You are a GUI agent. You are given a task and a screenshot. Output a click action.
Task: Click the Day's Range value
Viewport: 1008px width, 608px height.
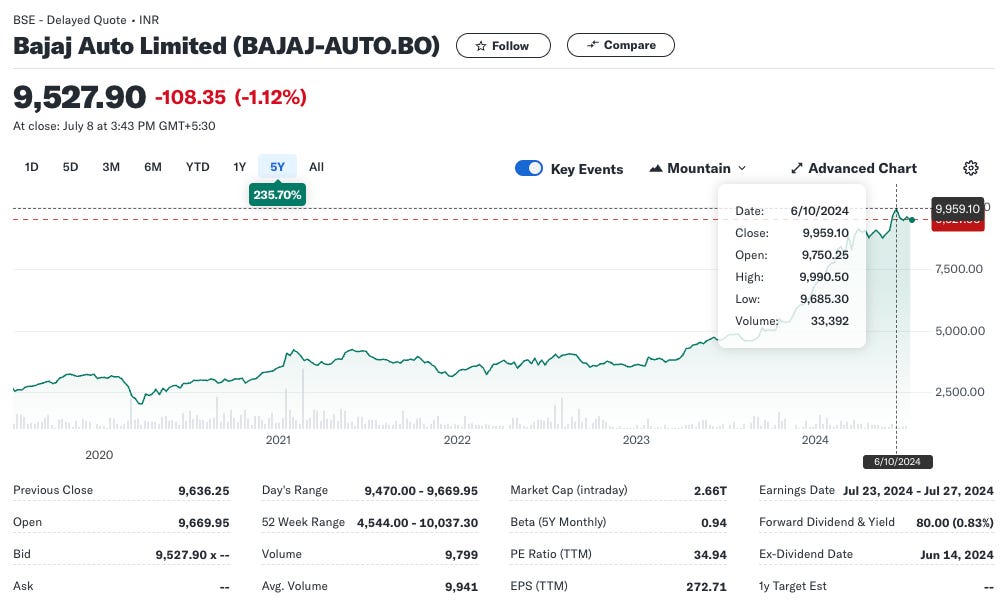421,491
